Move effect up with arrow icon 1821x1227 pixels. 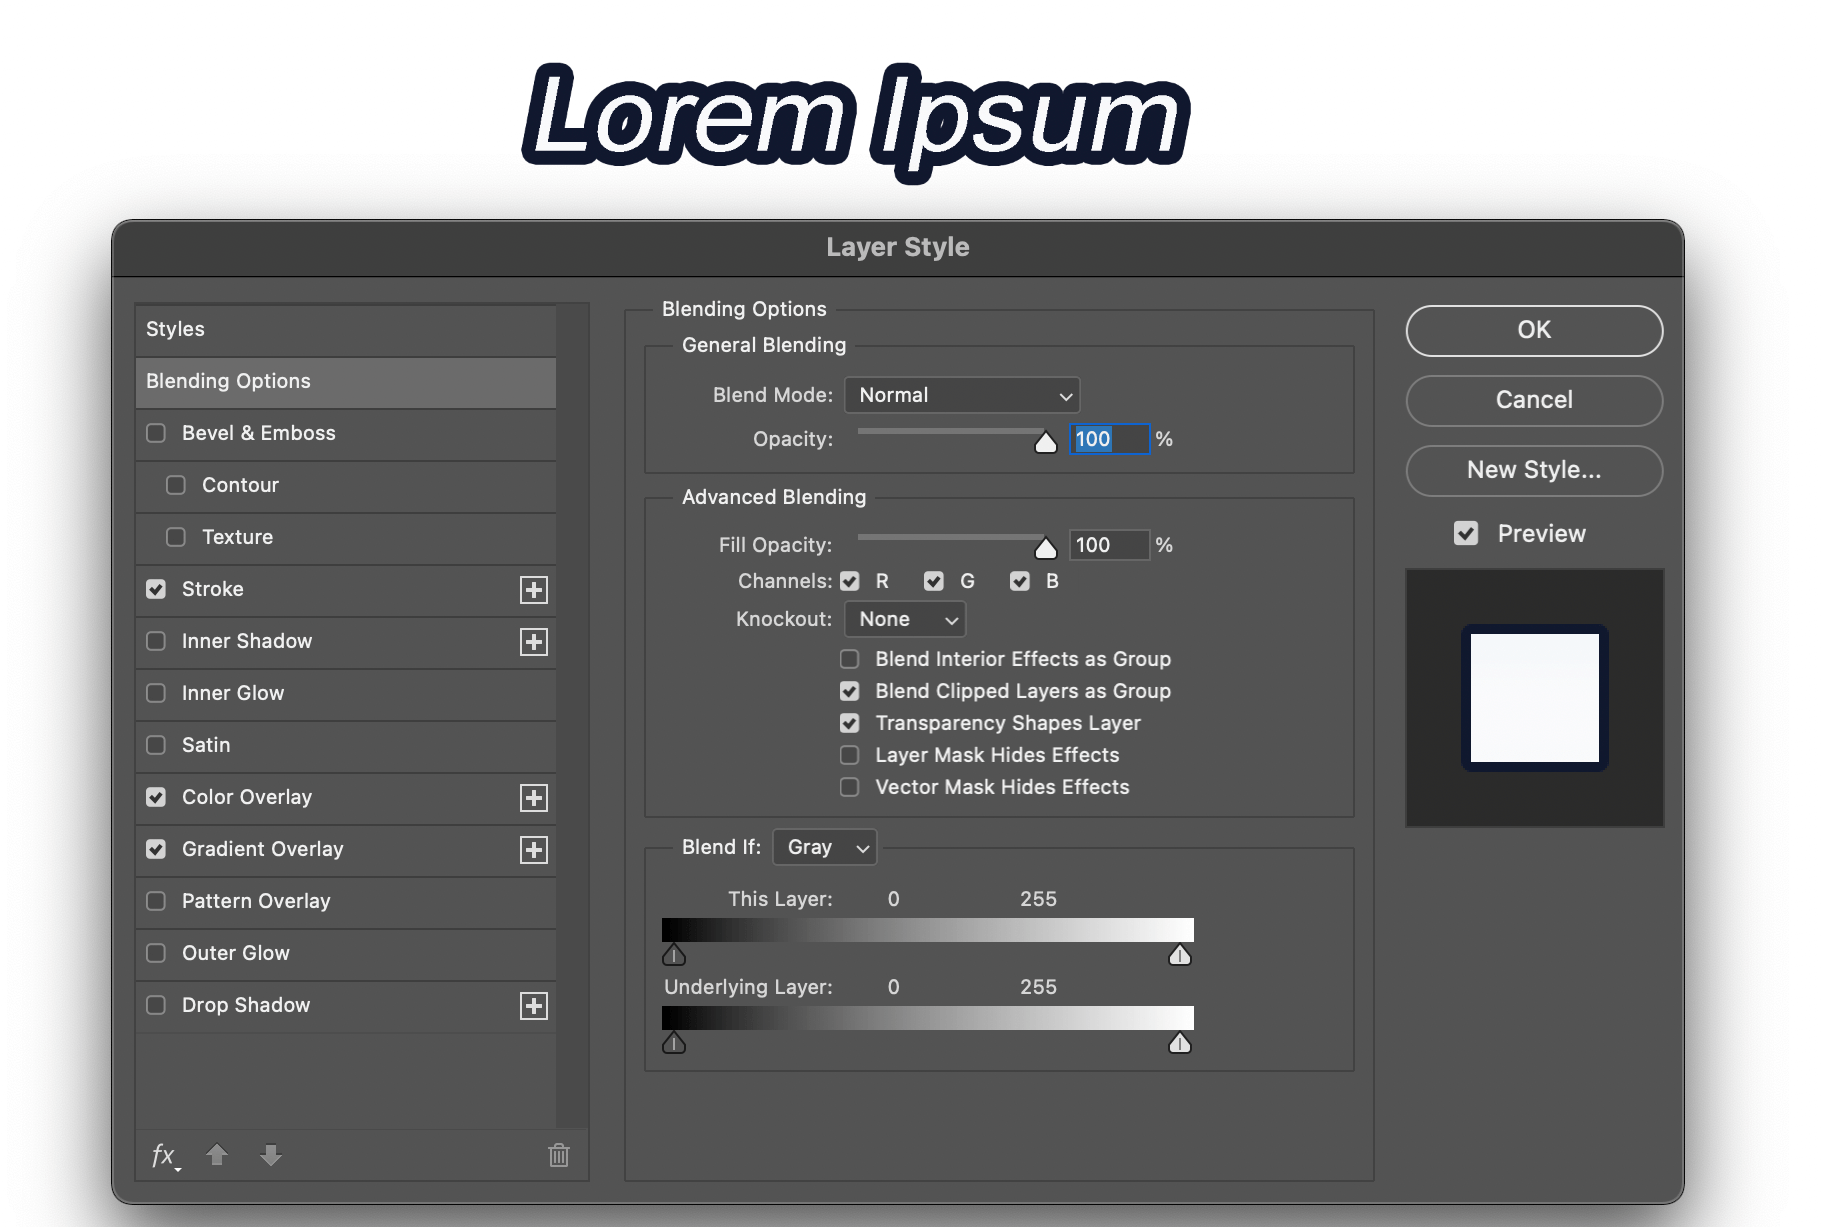218,1155
